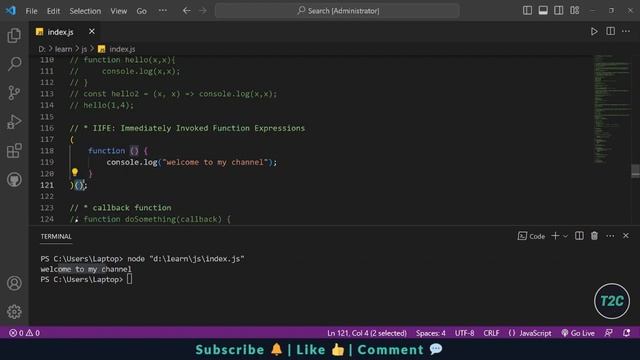Select the js breadcrumb folder

[x=84, y=49]
